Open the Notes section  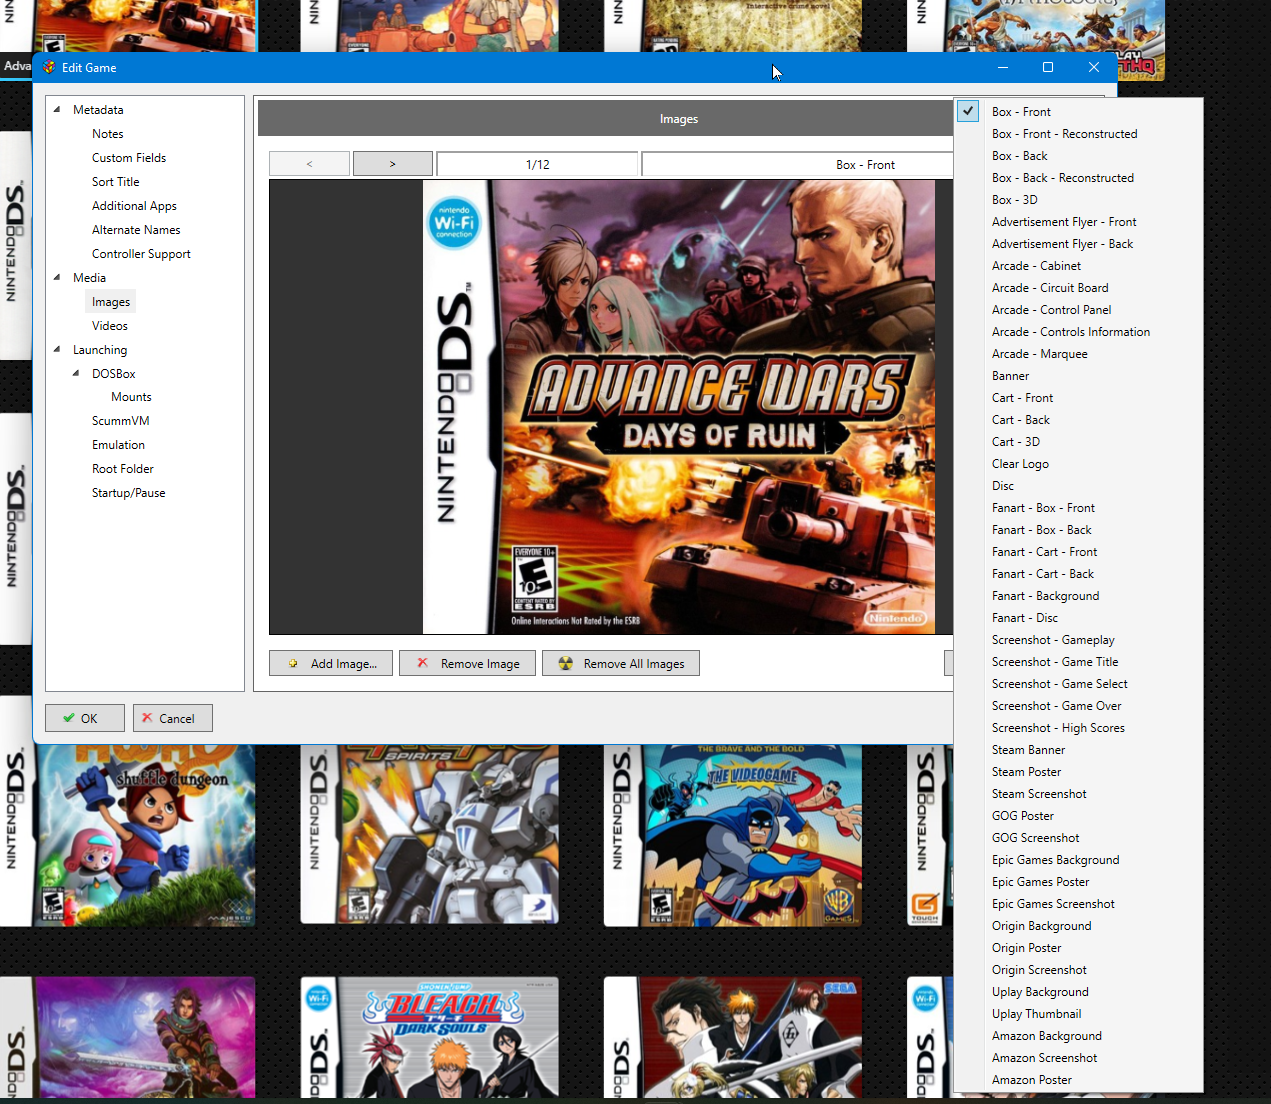pyautogui.click(x=108, y=134)
